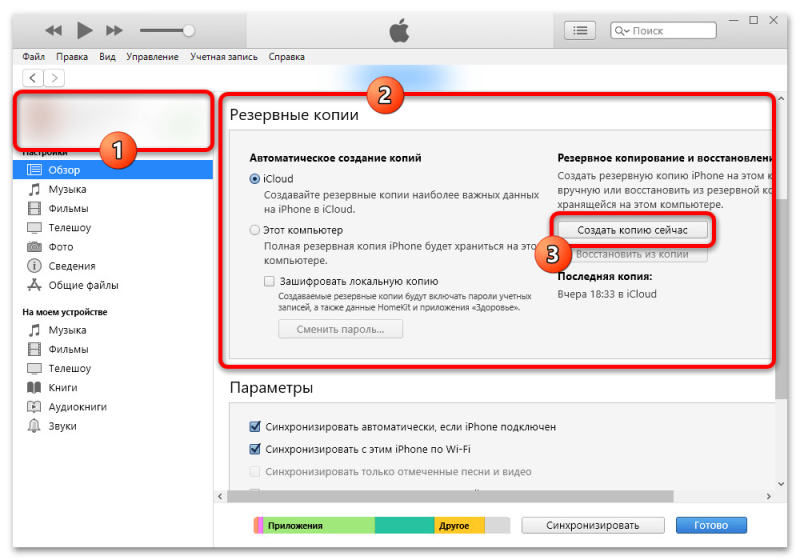The image size is (800, 560).
Task: Go forward with the right chevron button
Action: (54, 78)
